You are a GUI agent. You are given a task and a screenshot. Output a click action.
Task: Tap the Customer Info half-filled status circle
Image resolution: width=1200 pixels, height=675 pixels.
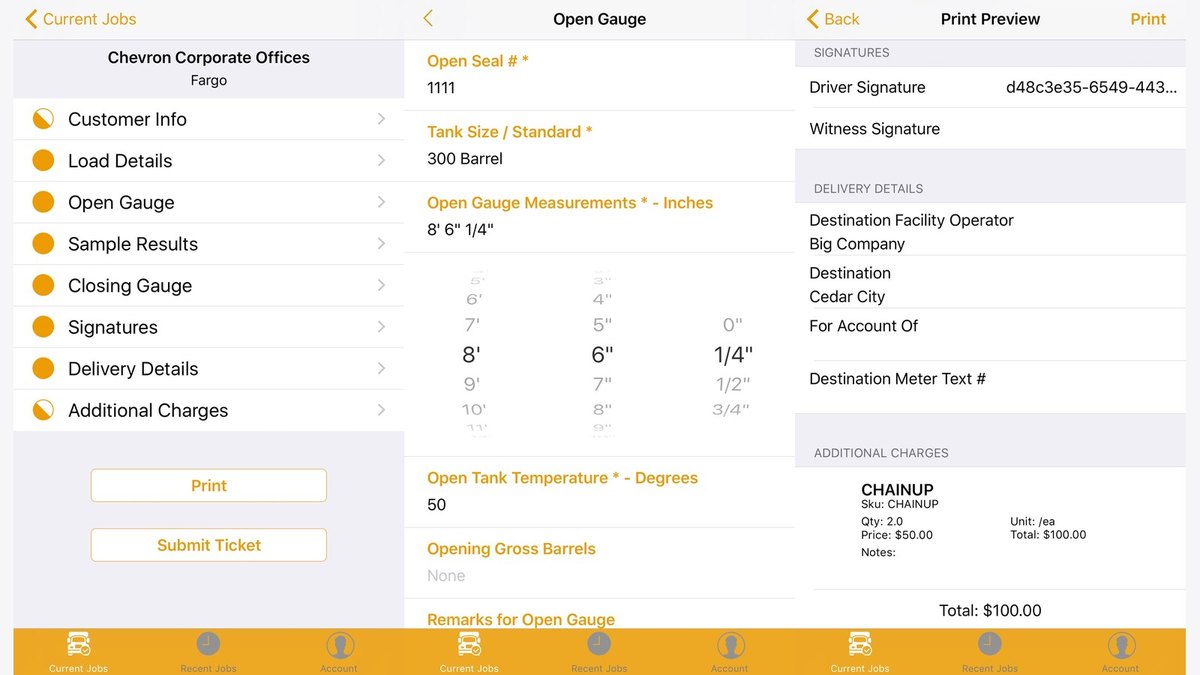43,119
